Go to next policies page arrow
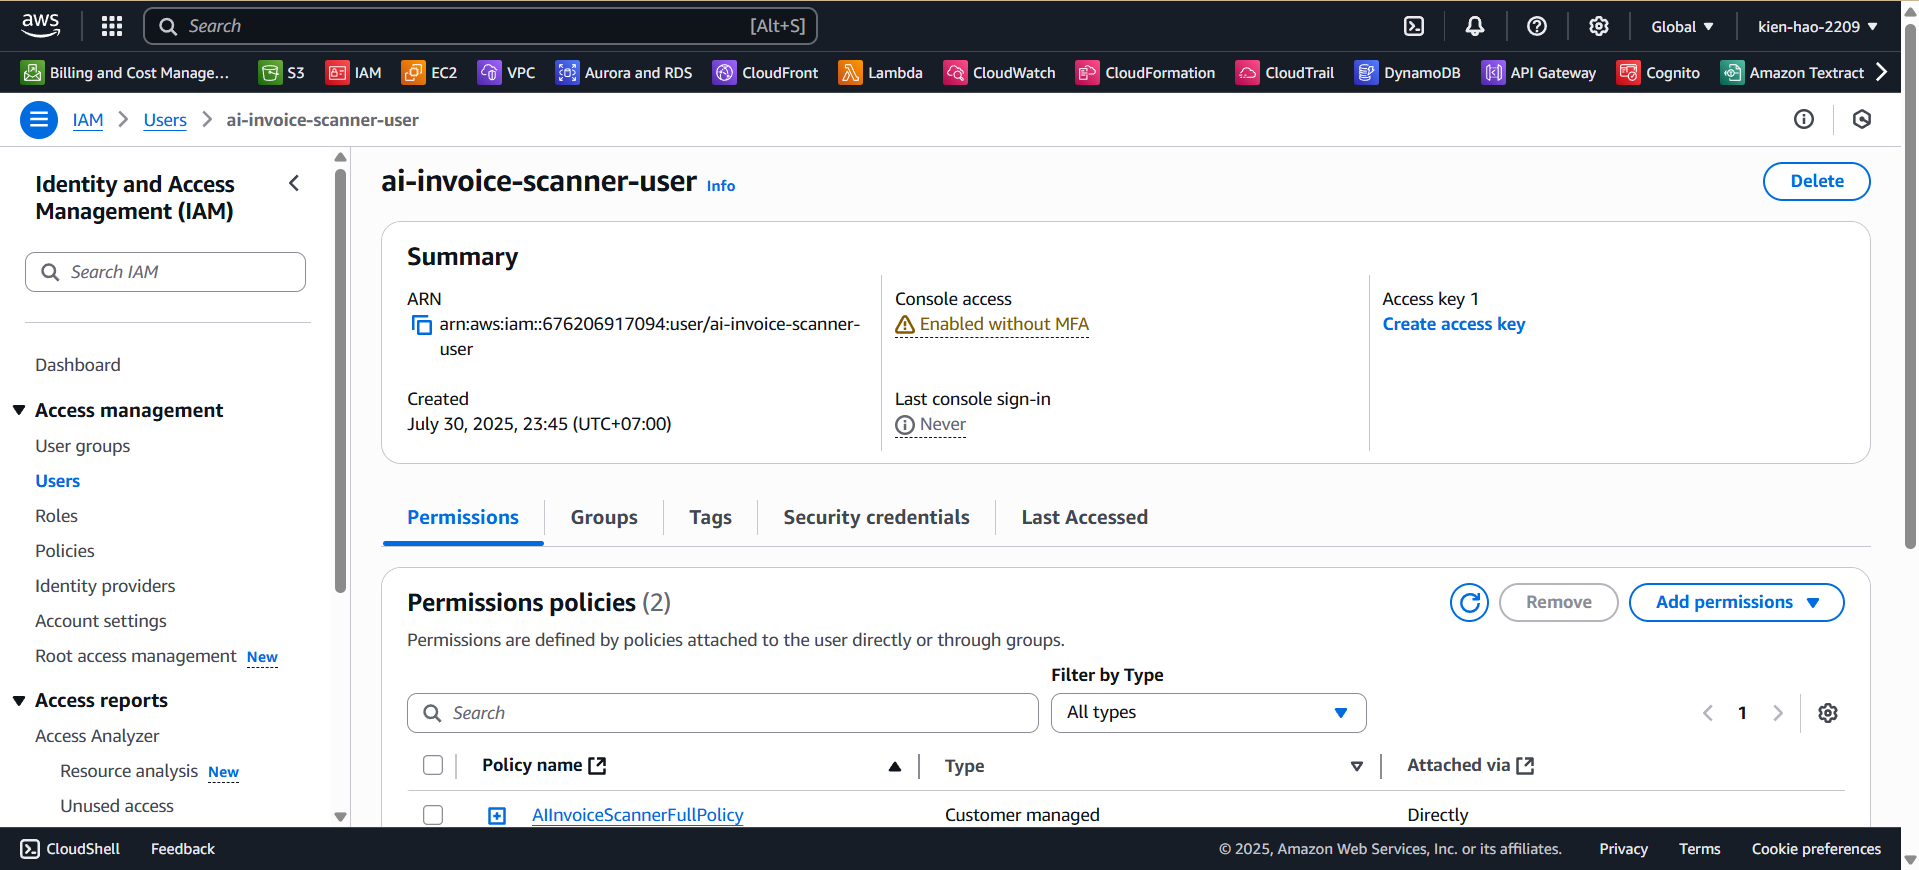Viewport: 1919px width, 870px height. point(1777,713)
